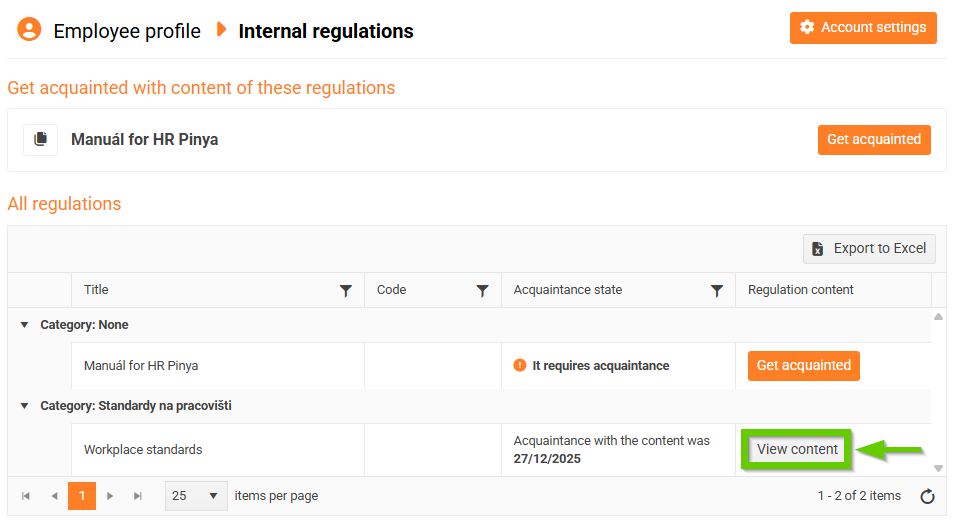Select page number 1
The width and height of the screenshot is (954, 523).
tap(82, 496)
